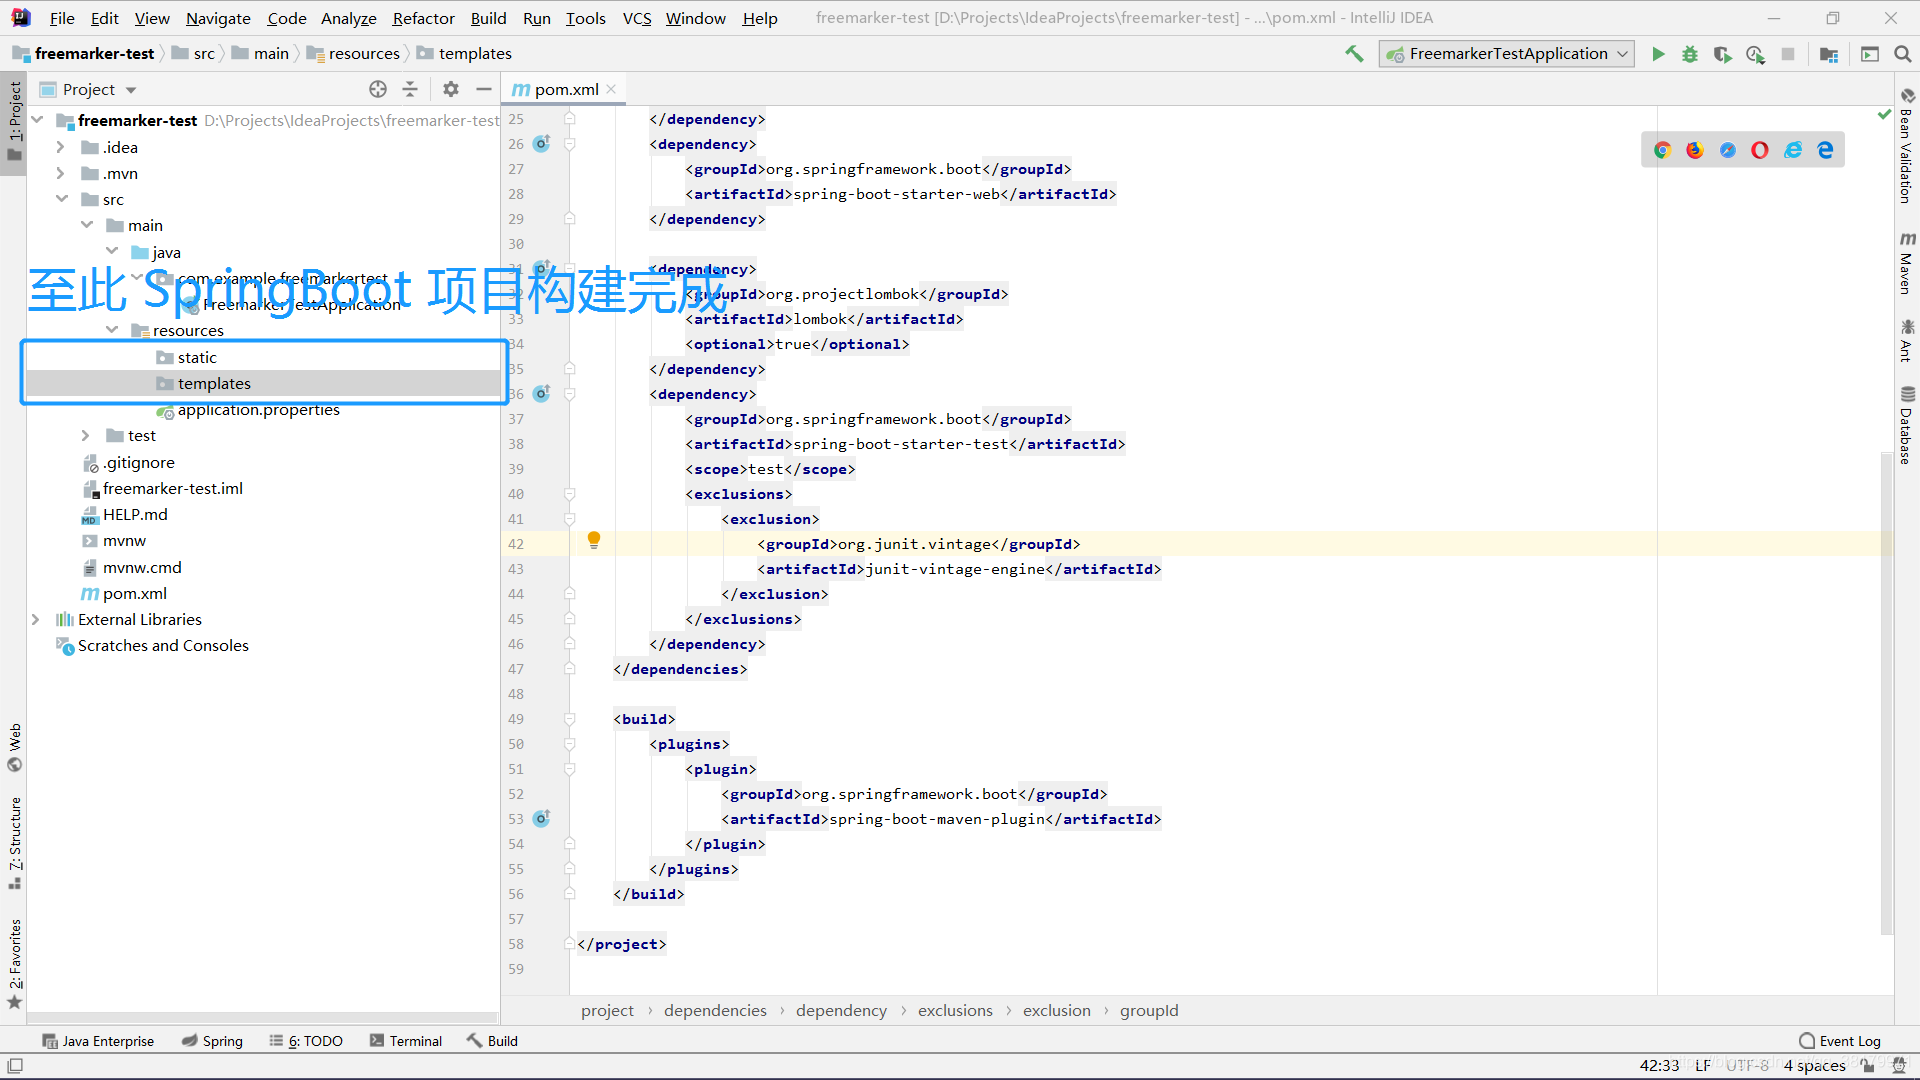Open the FreemarkerTestApplication run configuration dropdown
The width and height of the screenshot is (1920, 1080).
[1620, 54]
